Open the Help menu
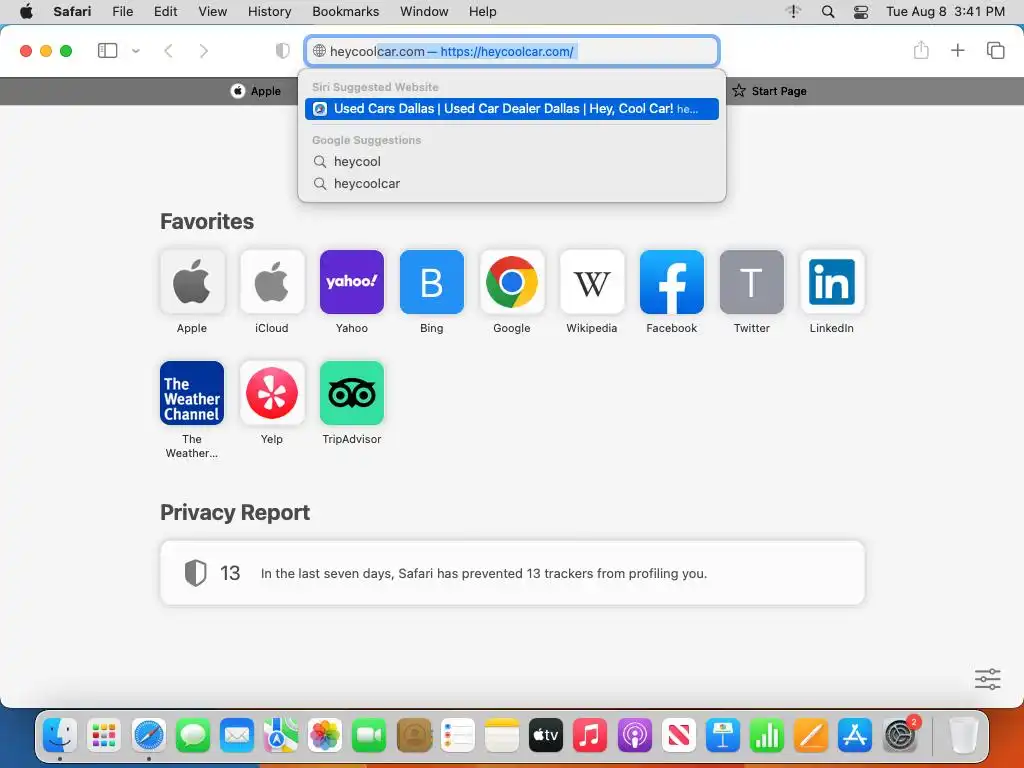The height and width of the screenshot is (768, 1024). (483, 11)
